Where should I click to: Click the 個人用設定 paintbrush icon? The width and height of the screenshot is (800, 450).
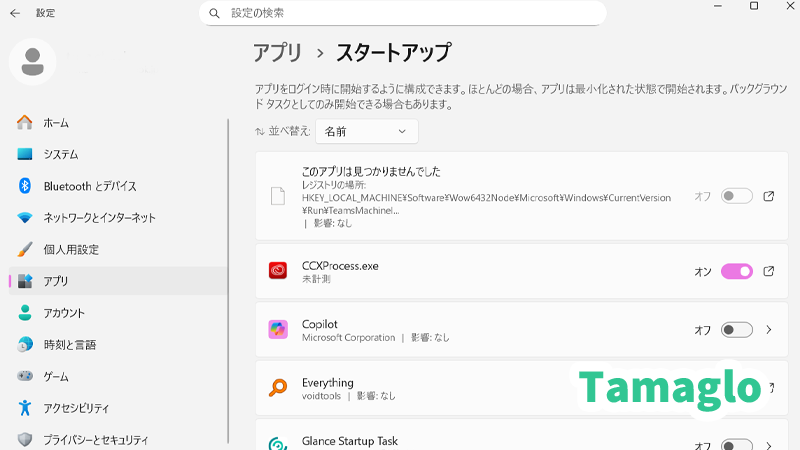tap(24, 249)
